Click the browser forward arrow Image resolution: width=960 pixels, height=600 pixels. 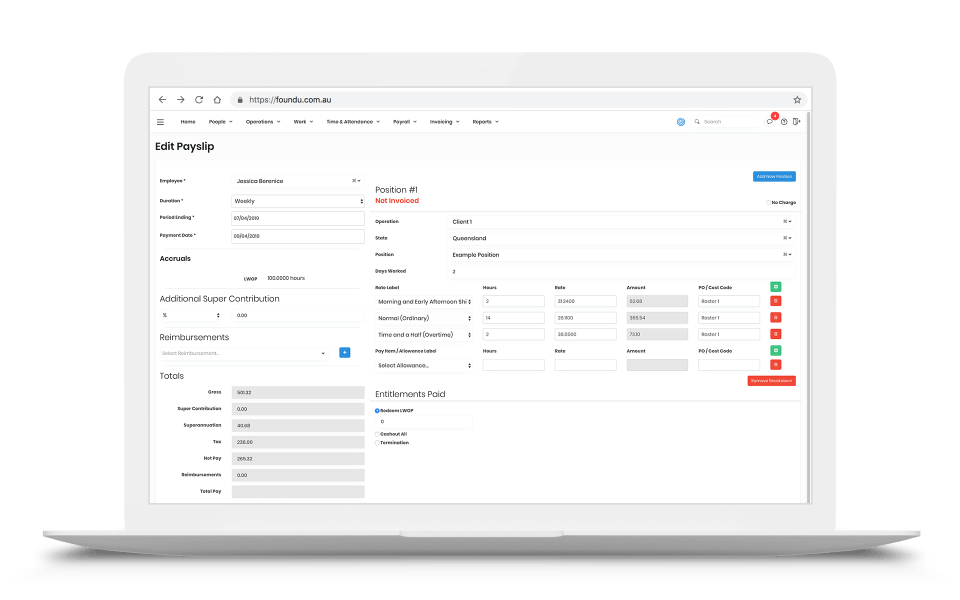(181, 100)
